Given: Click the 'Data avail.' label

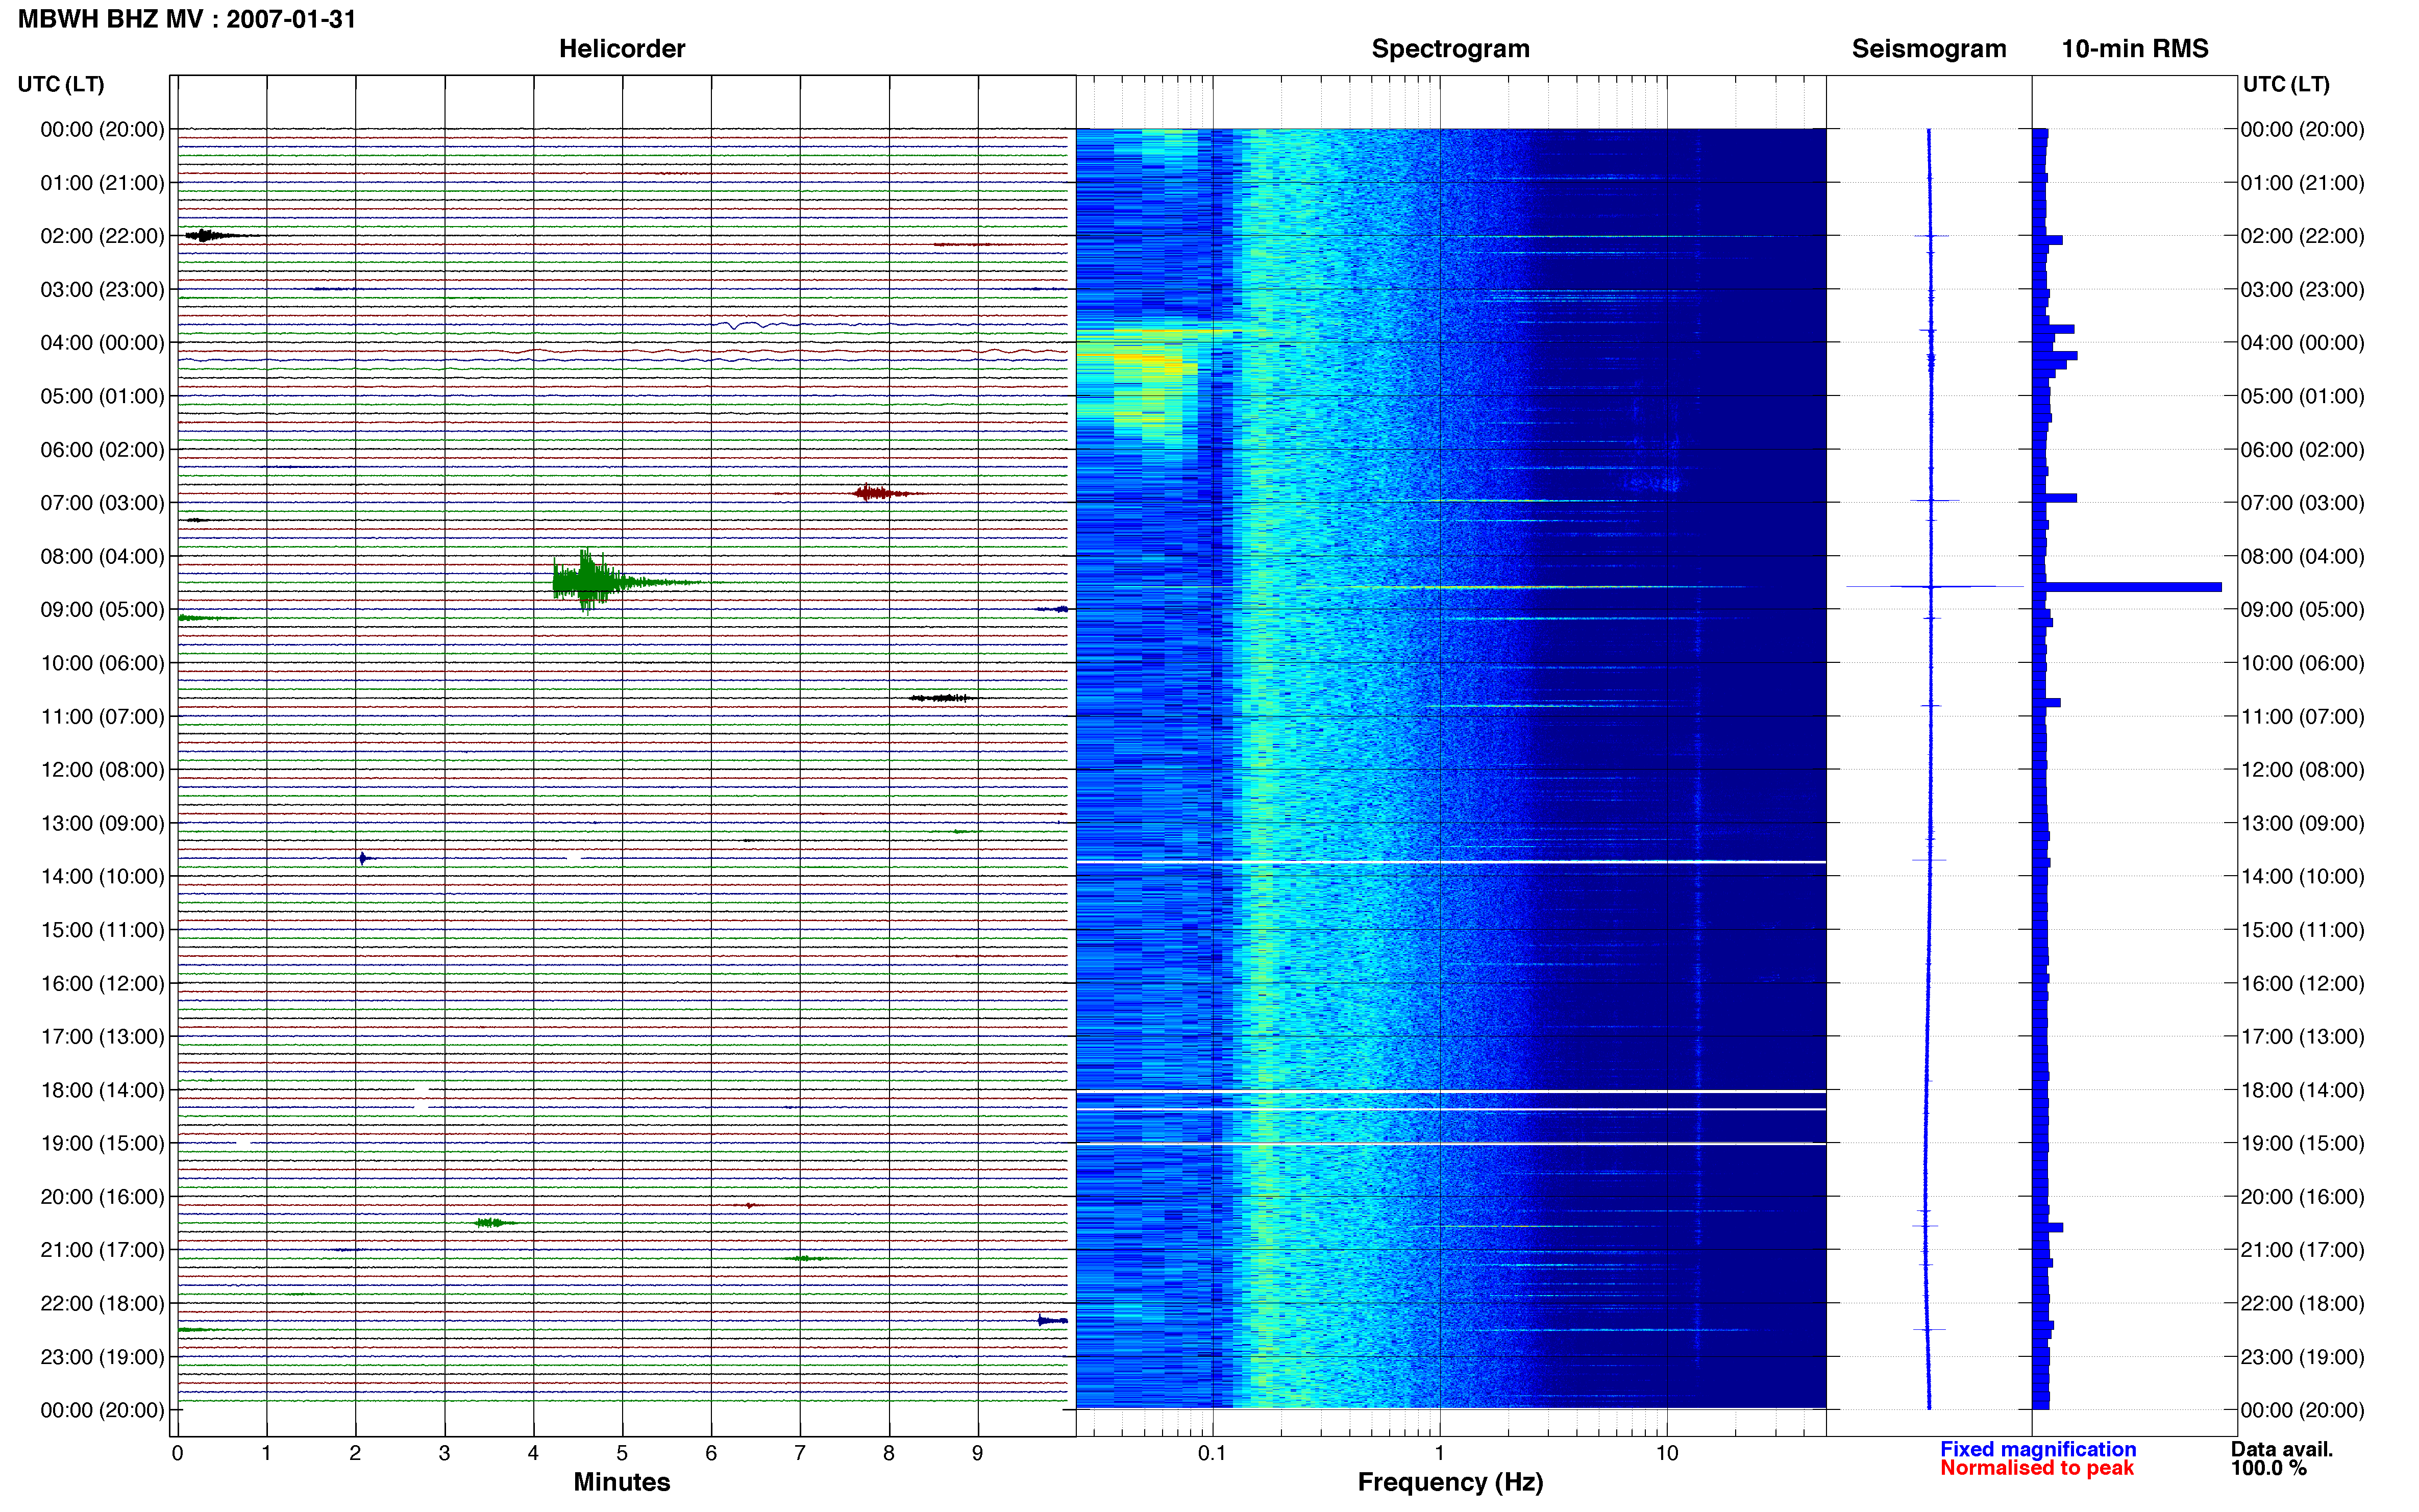Looking at the screenshot, I should 2281,1448.
